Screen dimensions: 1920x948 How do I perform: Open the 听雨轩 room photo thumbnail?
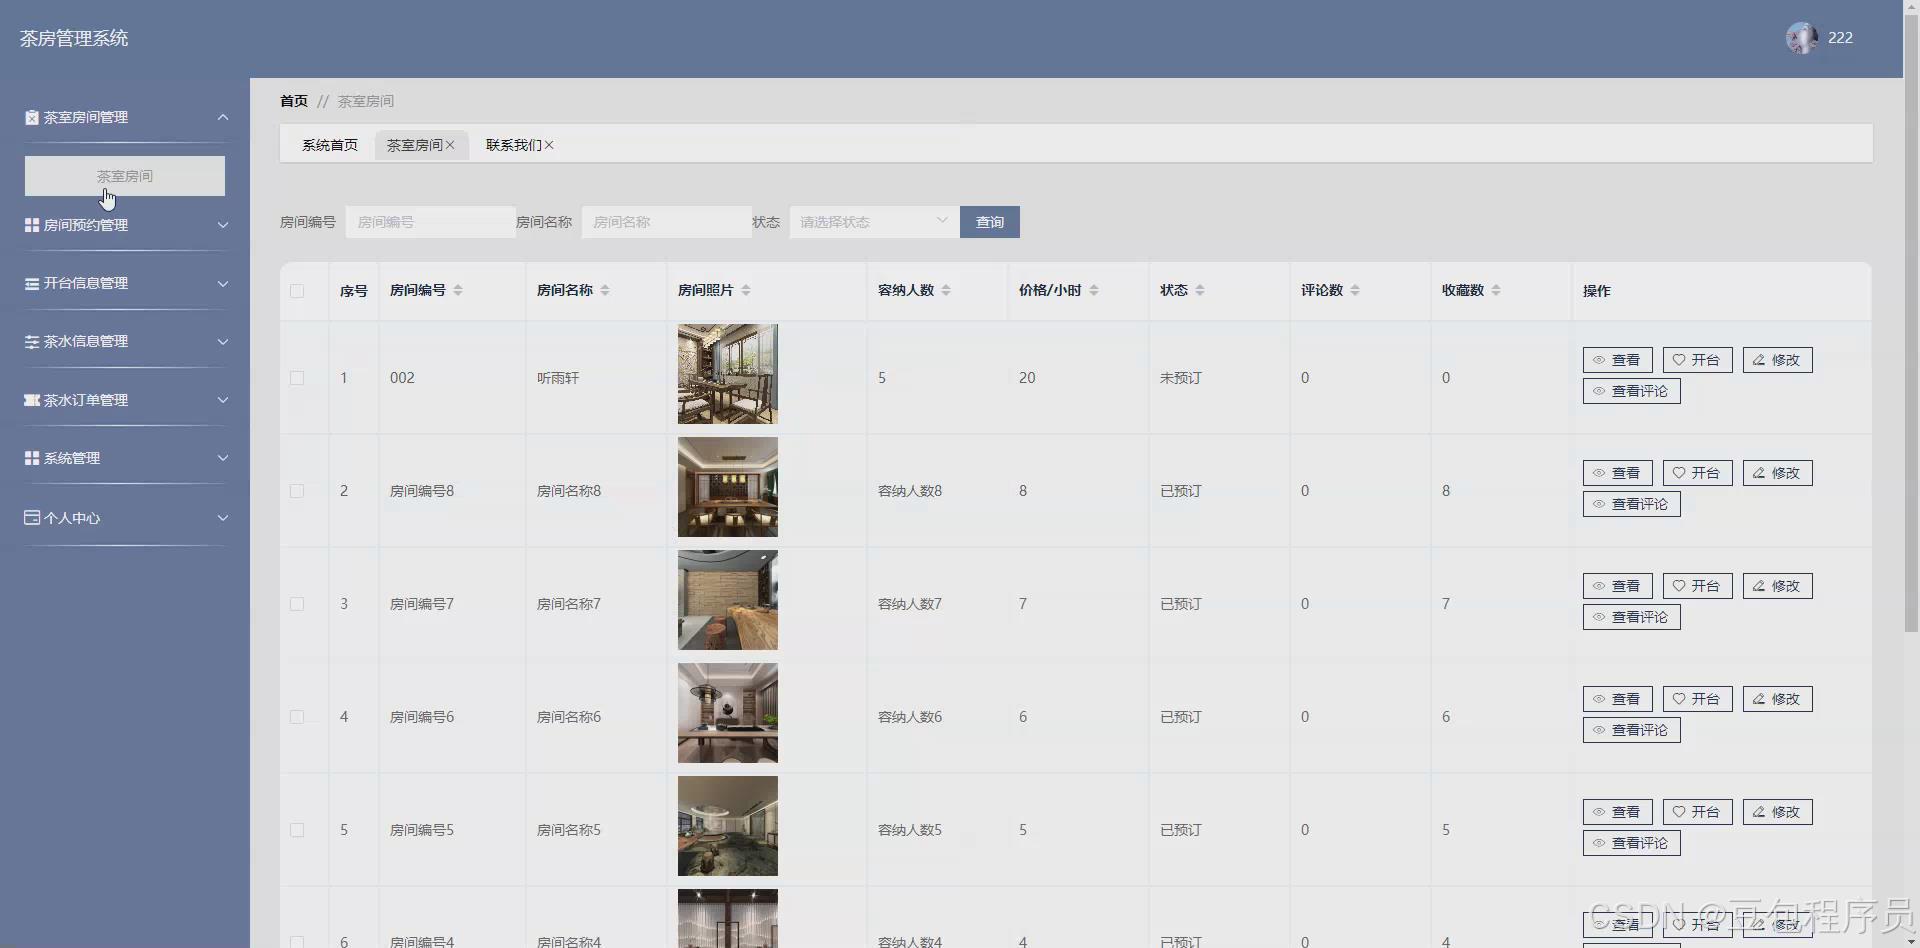click(x=728, y=374)
